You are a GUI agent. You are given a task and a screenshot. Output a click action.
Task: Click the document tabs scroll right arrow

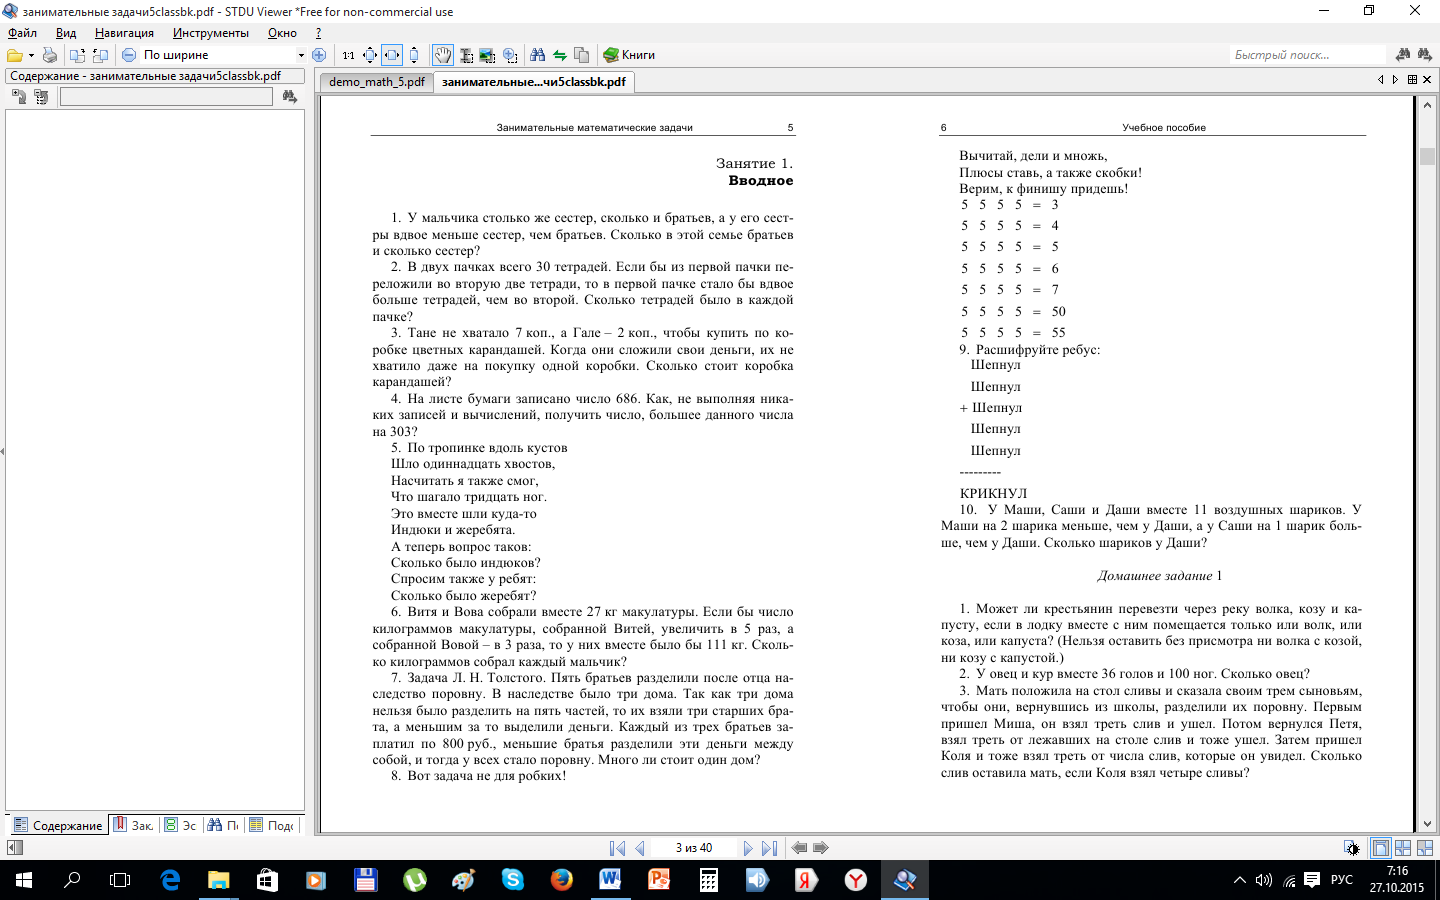1395,80
